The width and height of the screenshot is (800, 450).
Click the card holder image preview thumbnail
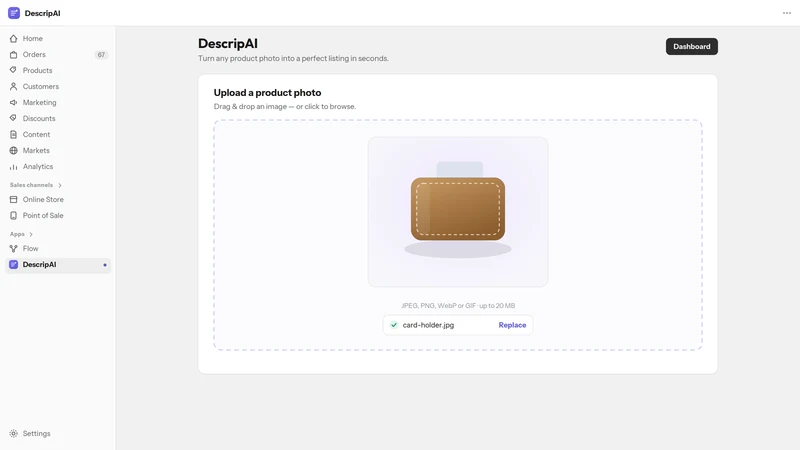click(x=458, y=212)
